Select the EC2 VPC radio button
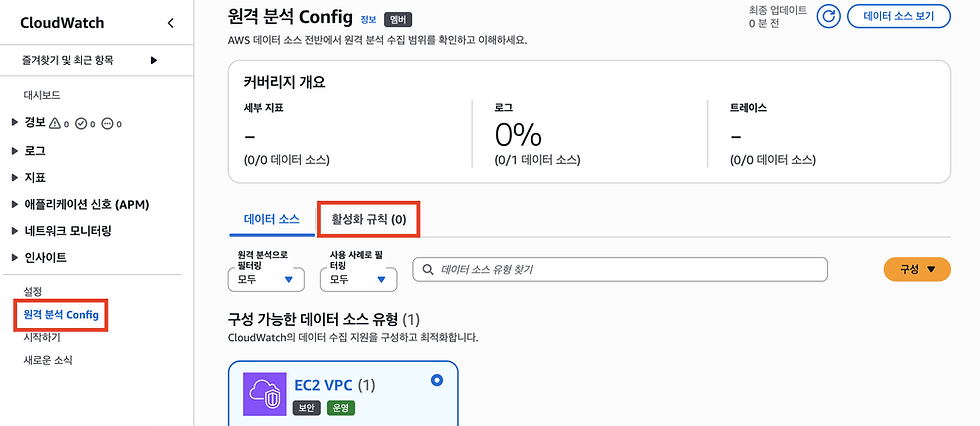The height and width of the screenshot is (426, 980). click(437, 380)
